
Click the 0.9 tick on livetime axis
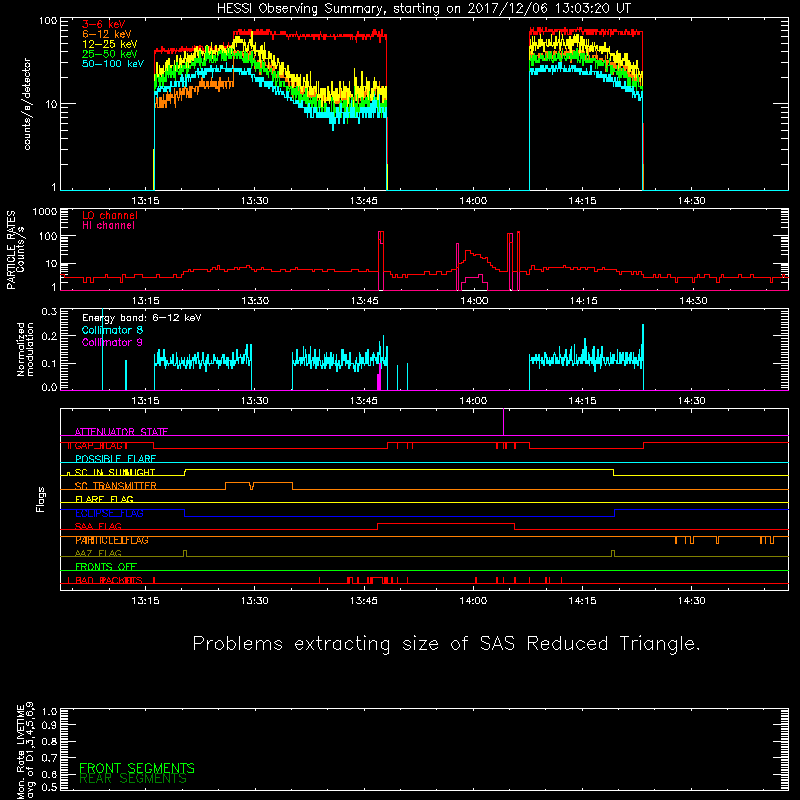49,725
